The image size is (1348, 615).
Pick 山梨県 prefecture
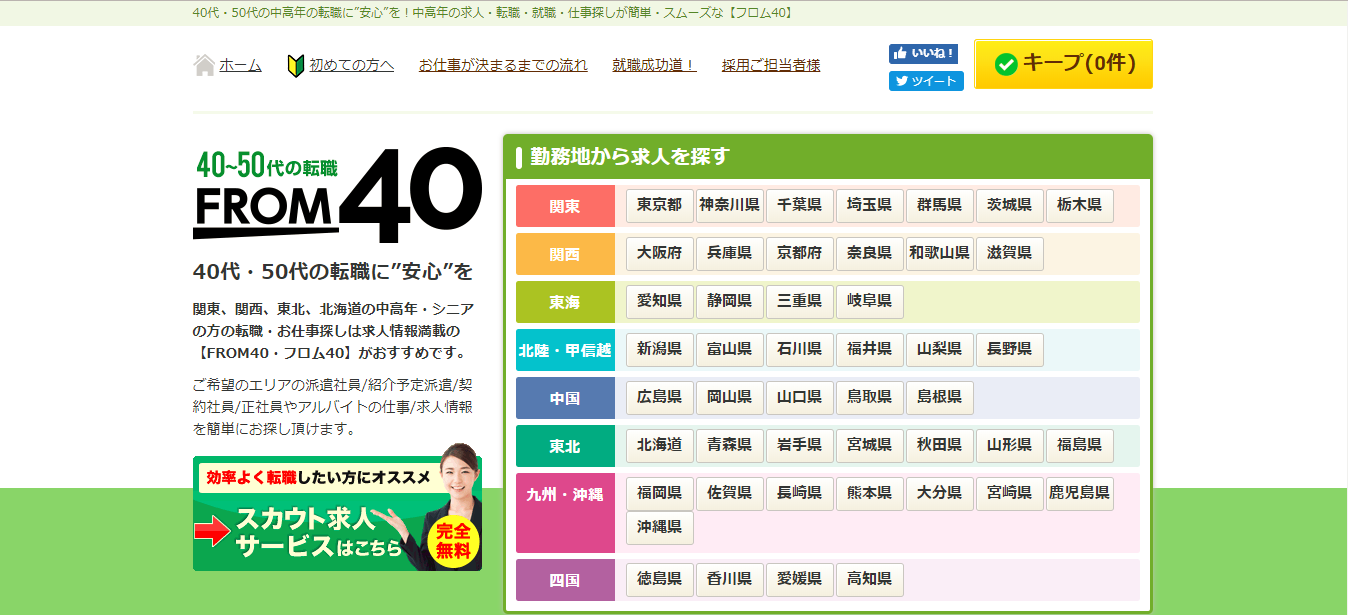pos(940,349)
